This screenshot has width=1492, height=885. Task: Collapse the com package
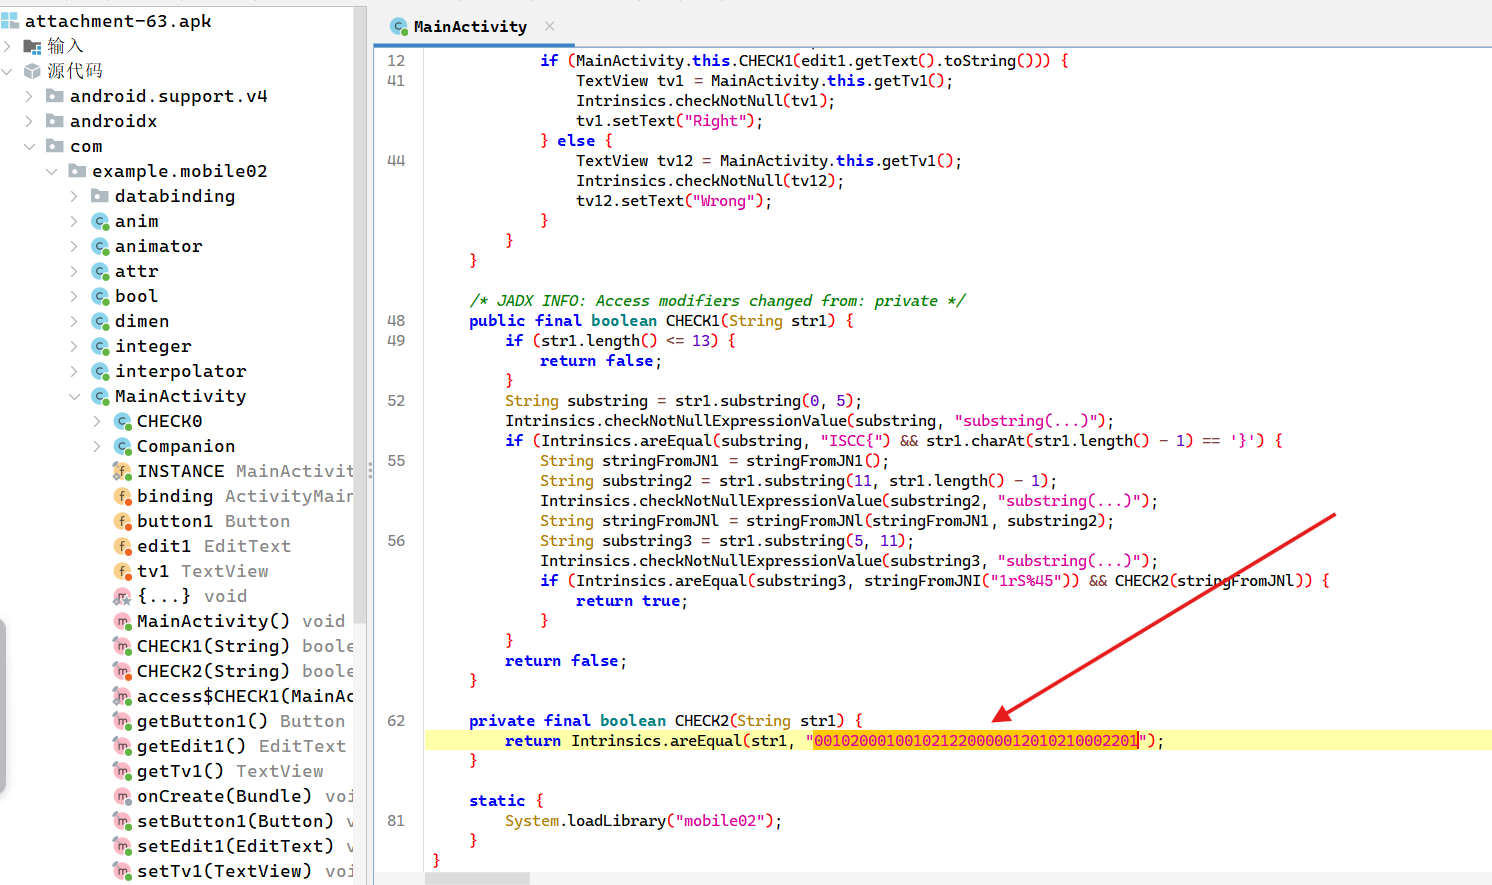tap(29, 146)
